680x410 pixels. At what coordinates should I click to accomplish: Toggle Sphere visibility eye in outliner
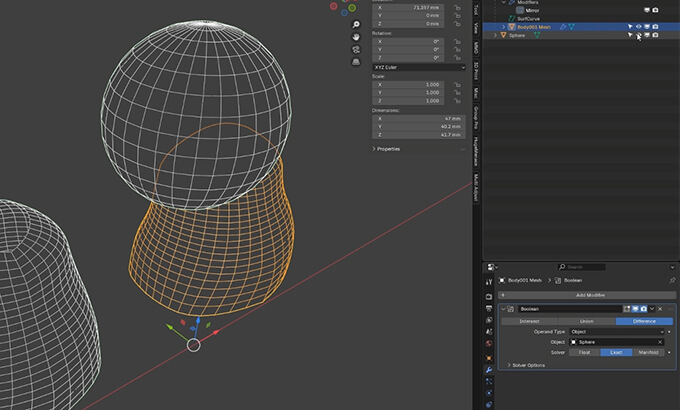pos(638,35)
